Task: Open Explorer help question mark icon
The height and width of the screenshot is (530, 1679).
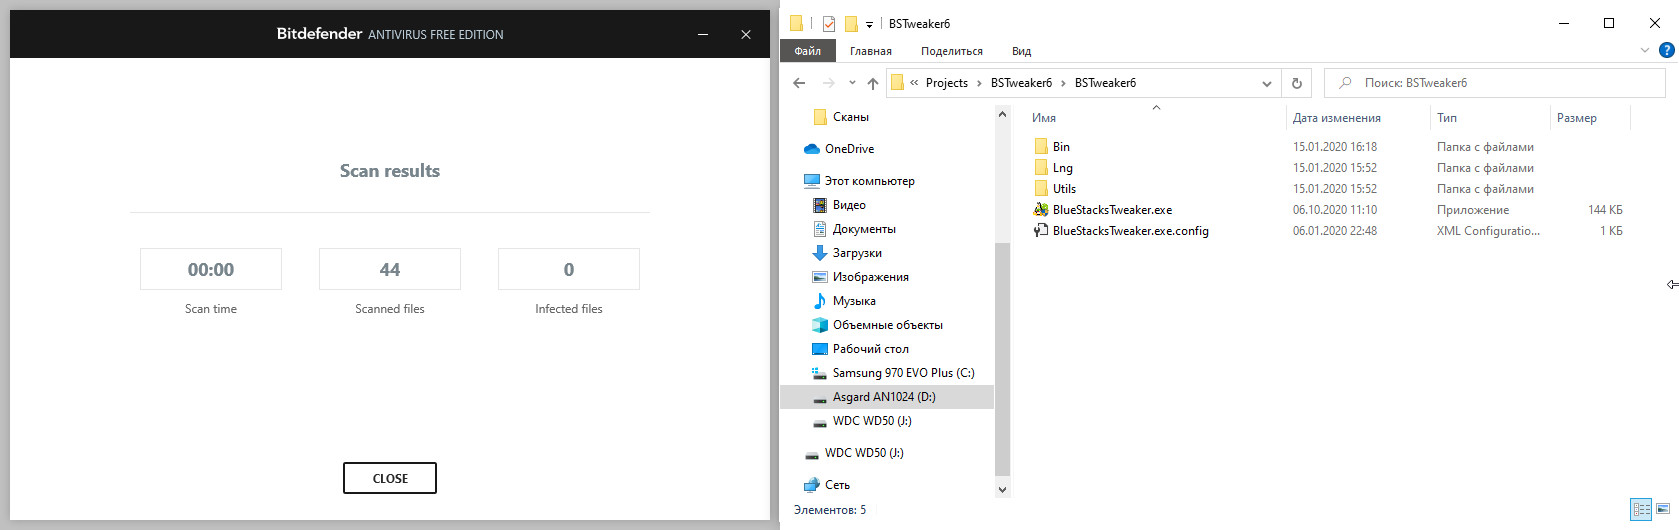Action: coord(1666,50)
